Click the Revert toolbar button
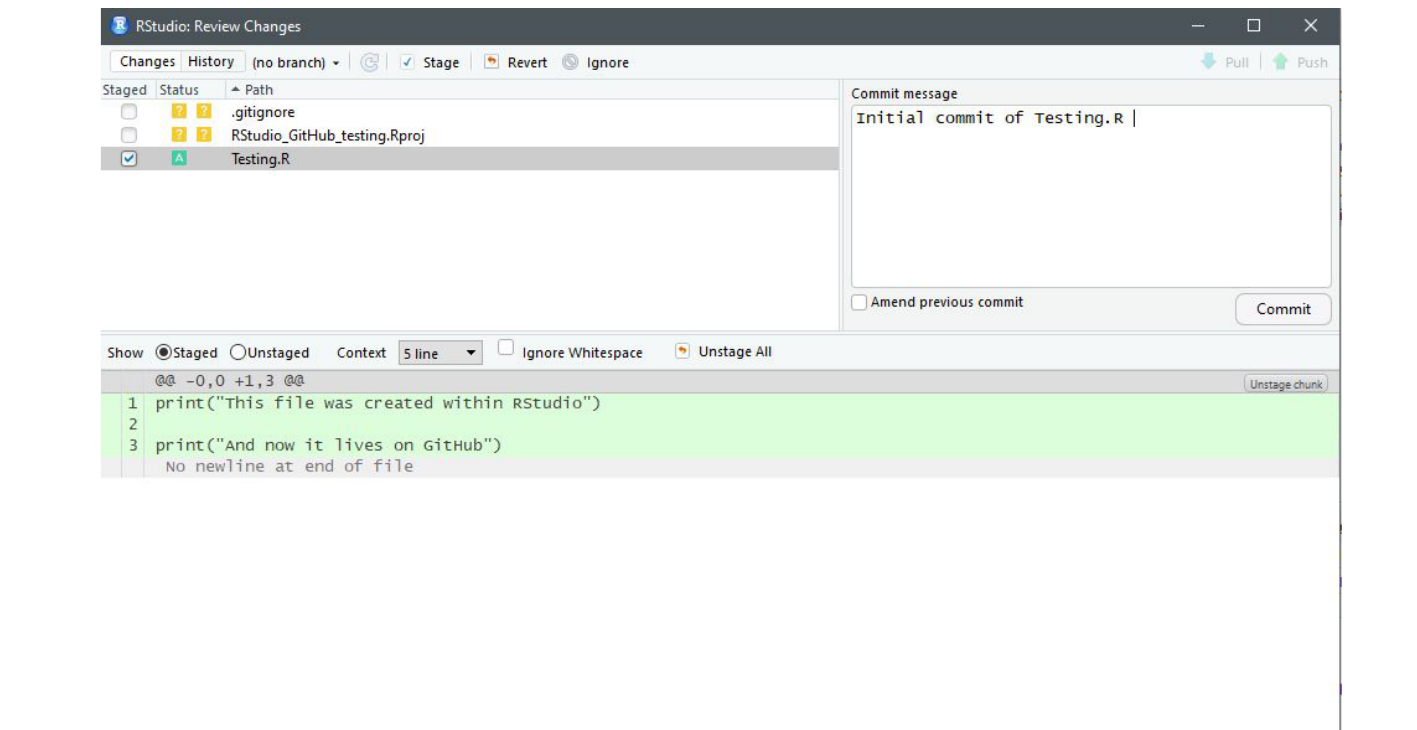1417x730 pixels. (516, 62)
